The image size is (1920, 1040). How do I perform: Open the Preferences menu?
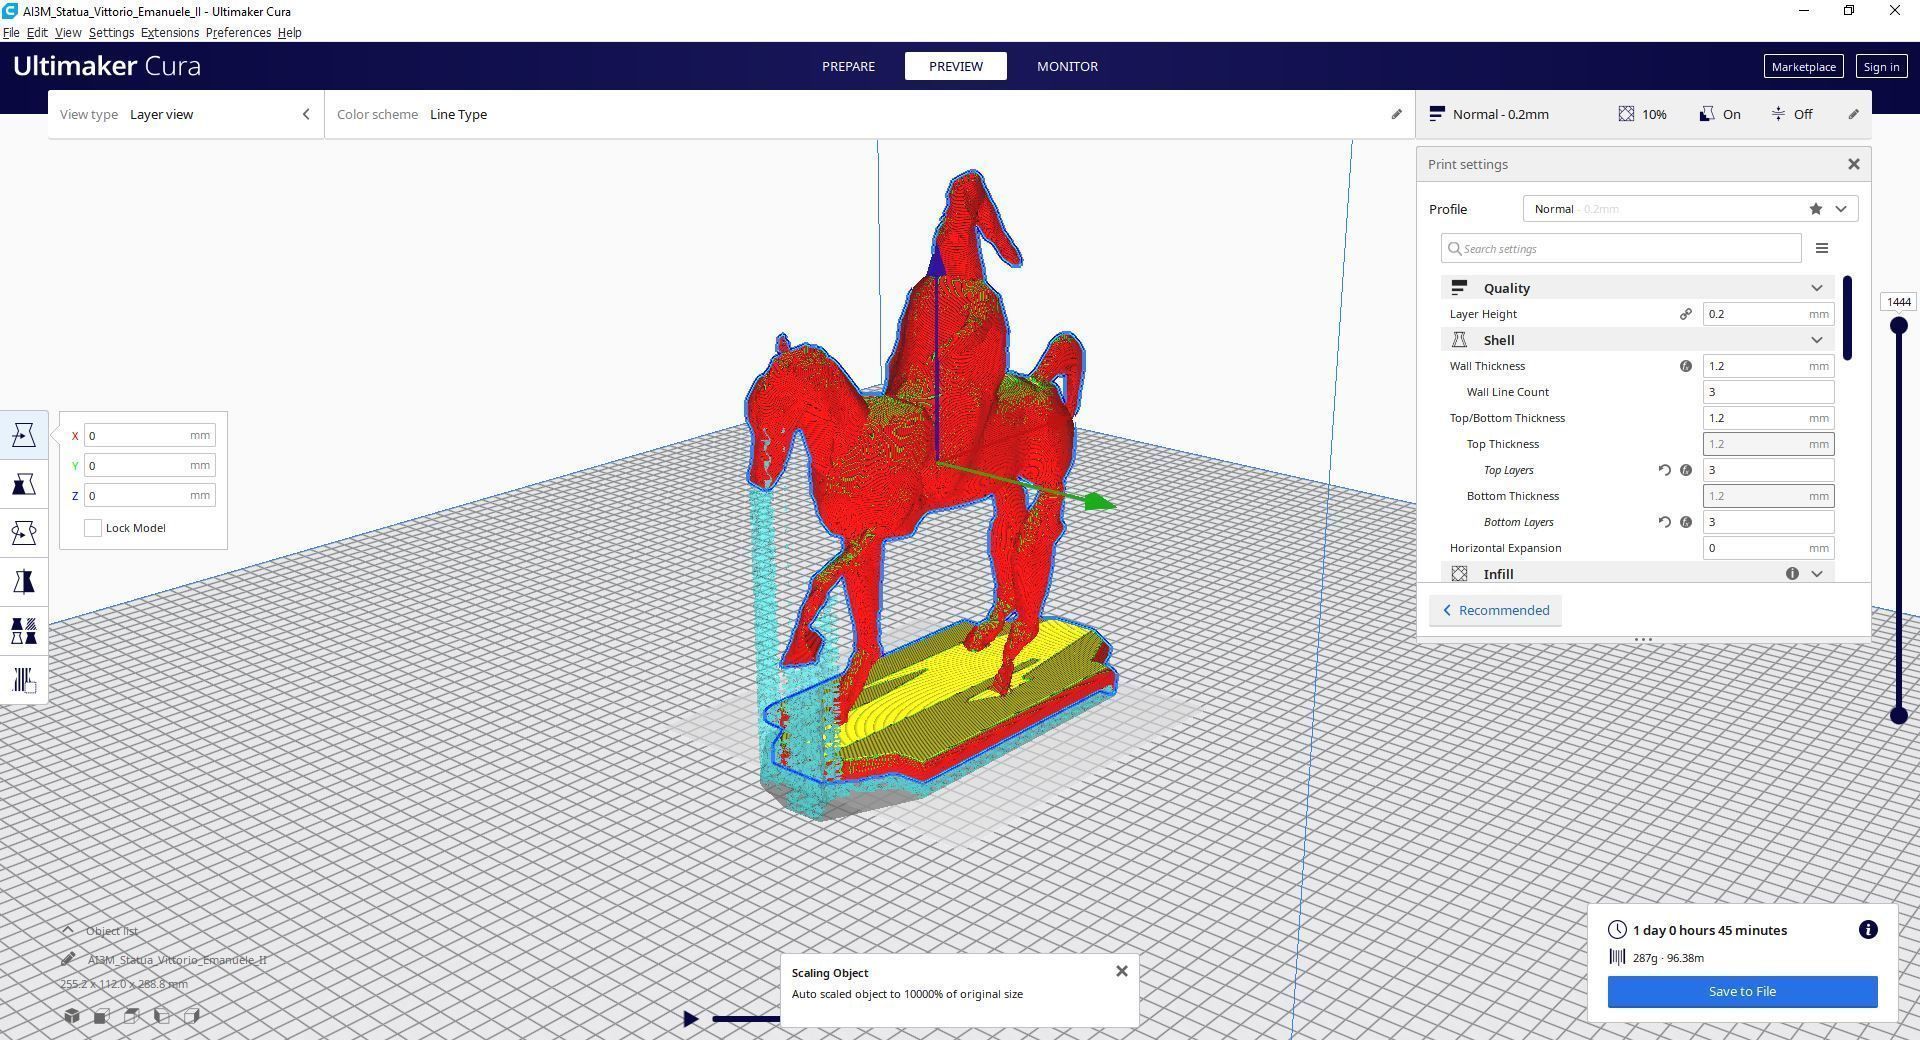point(238,33)
